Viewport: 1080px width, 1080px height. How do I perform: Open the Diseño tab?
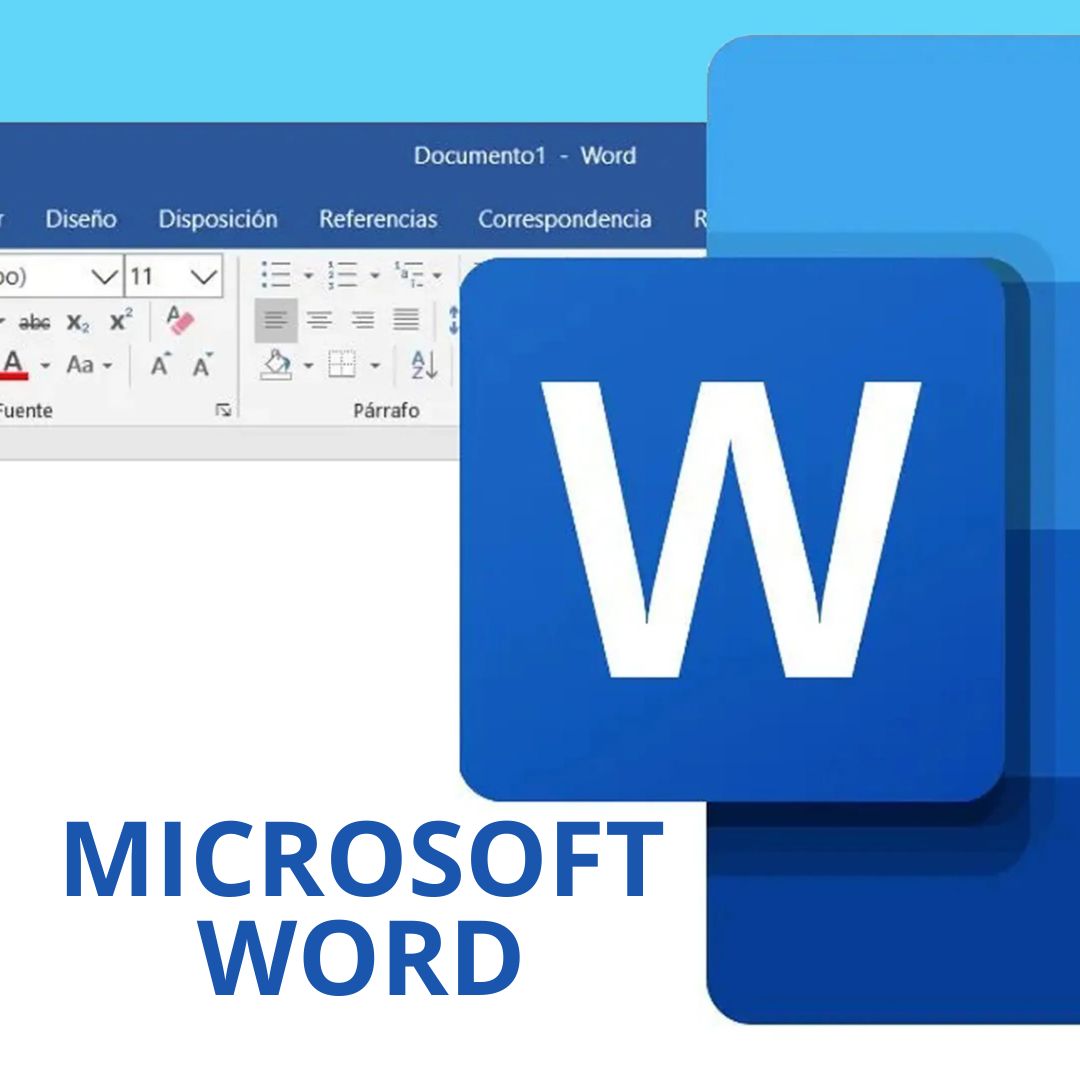click(81, 219)
